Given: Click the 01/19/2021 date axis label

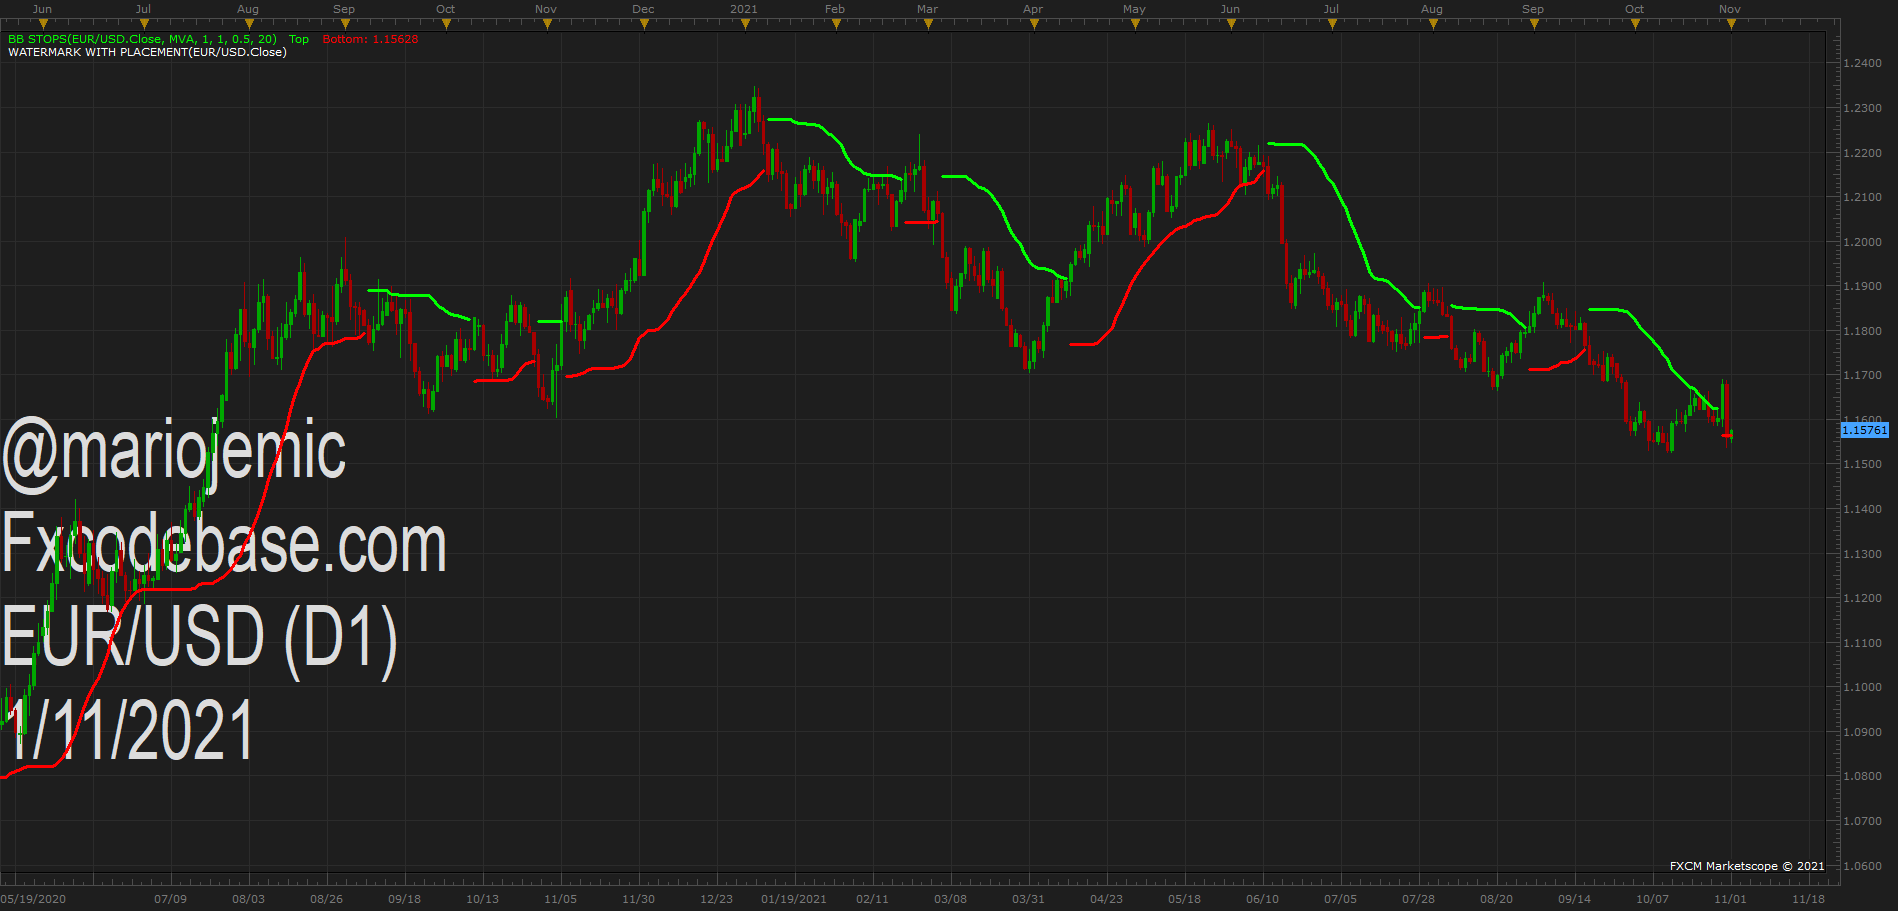Looking at the screenshot, I should coord(794,899).
